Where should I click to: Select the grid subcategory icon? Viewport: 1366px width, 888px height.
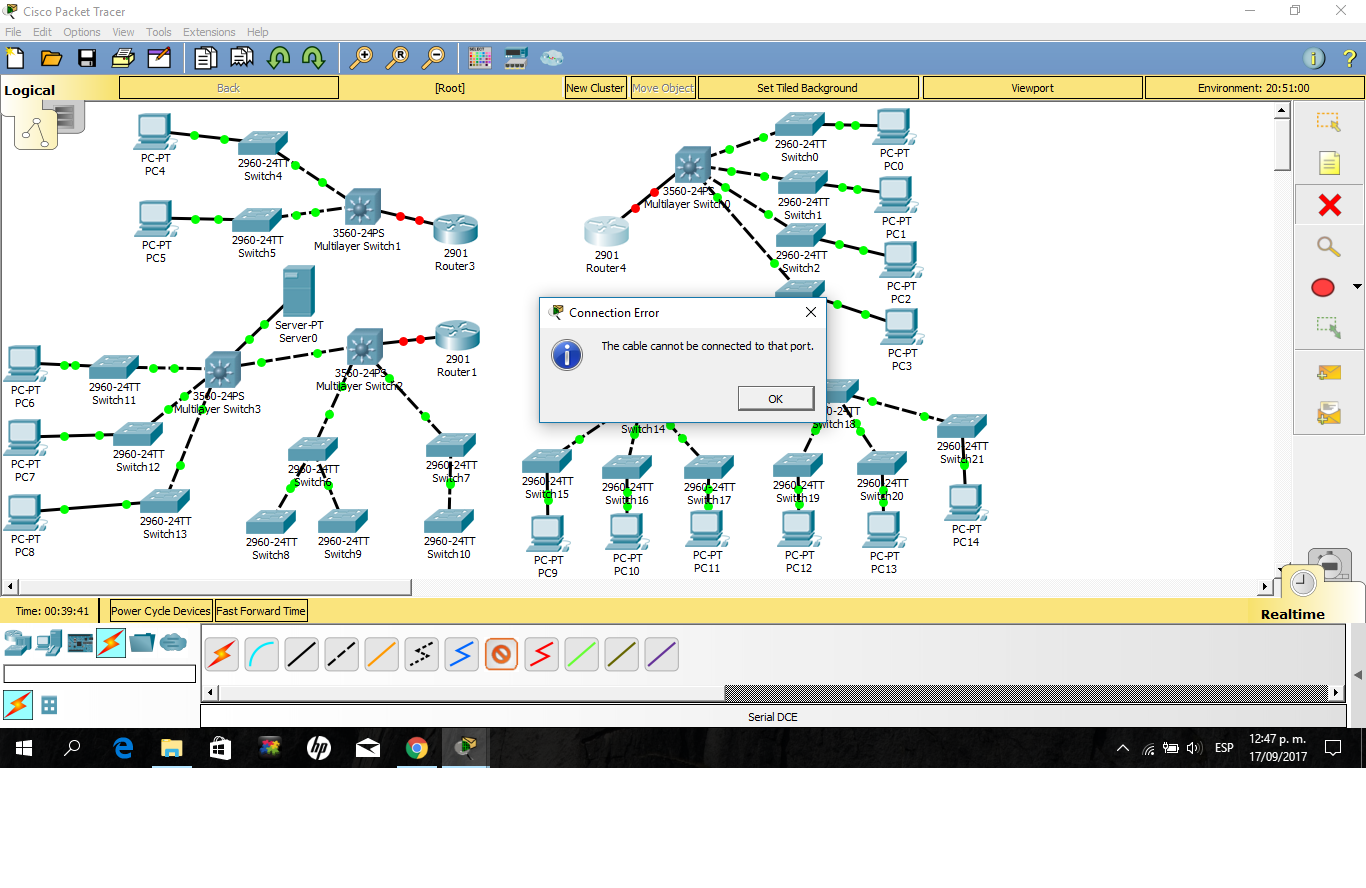49,705
